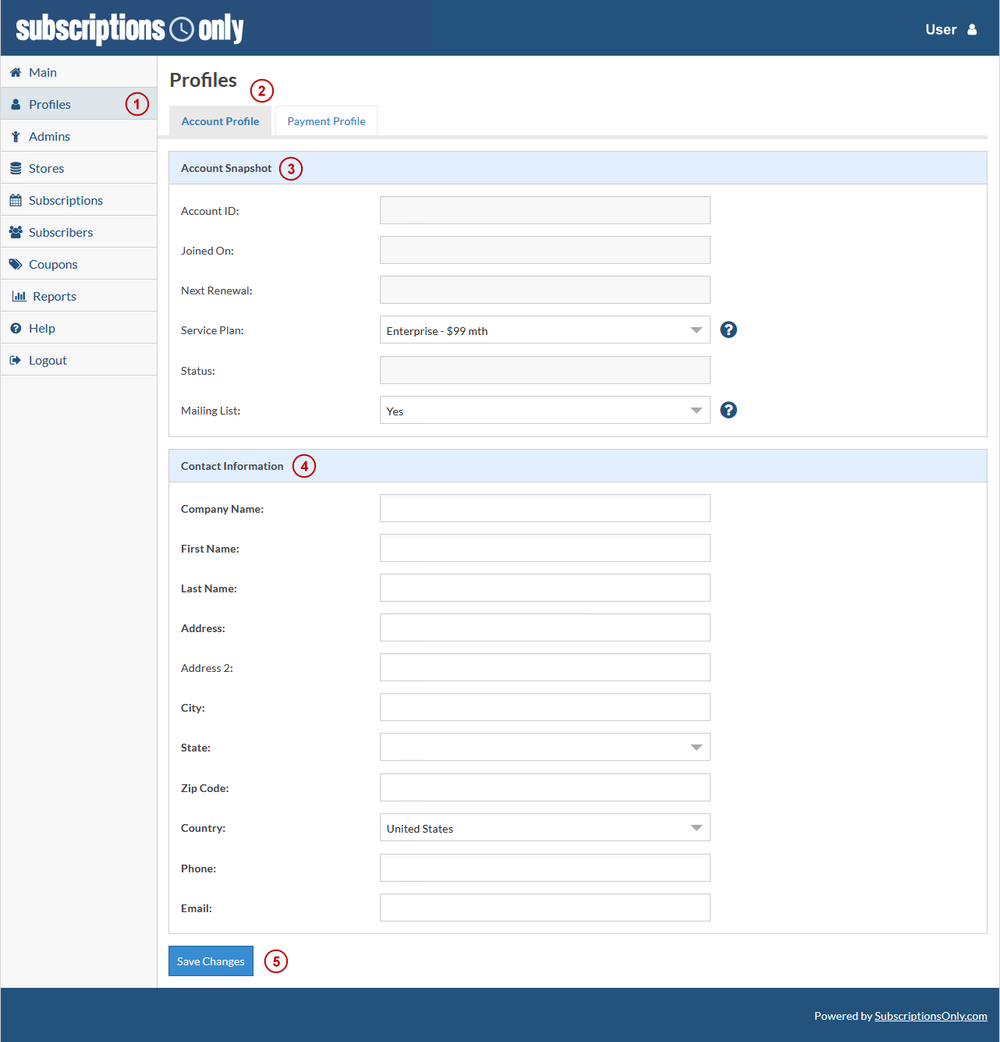Screen dimensions: 1000x1042
Task: Open the SubscriptionsOnly.com footer link
Action: (x=931, y=1015)
